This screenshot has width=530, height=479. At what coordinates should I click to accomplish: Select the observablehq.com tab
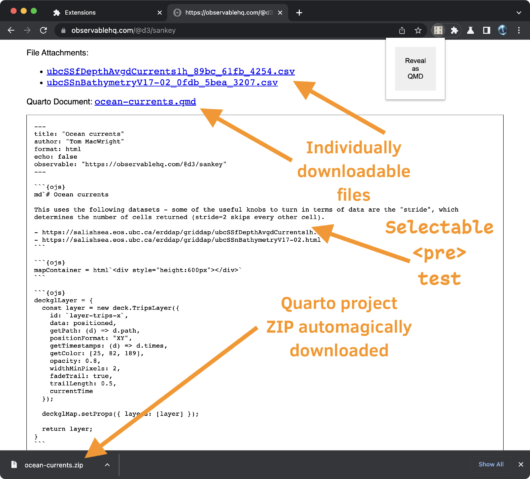click(x=228, y=13)
